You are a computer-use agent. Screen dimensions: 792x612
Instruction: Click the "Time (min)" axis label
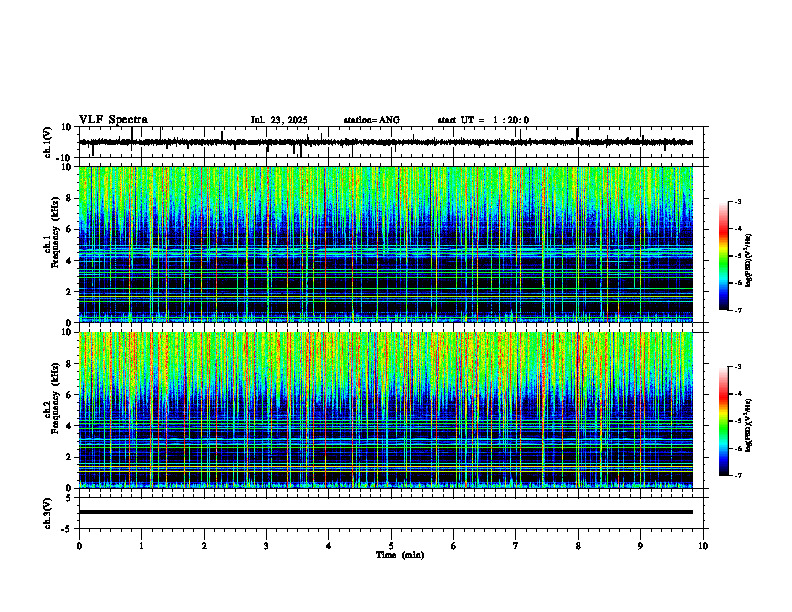click(x=400, y=555)
